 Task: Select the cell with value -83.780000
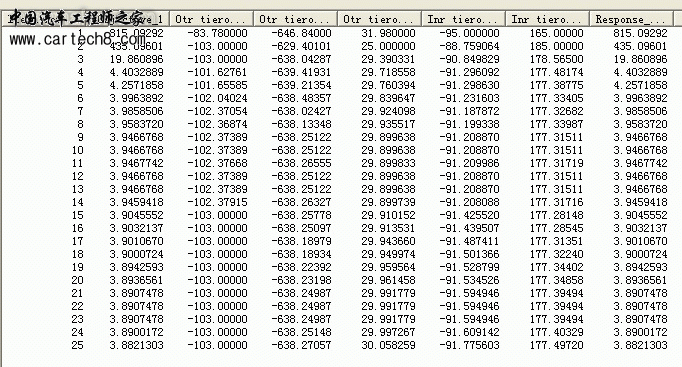(x=217, y=33)
